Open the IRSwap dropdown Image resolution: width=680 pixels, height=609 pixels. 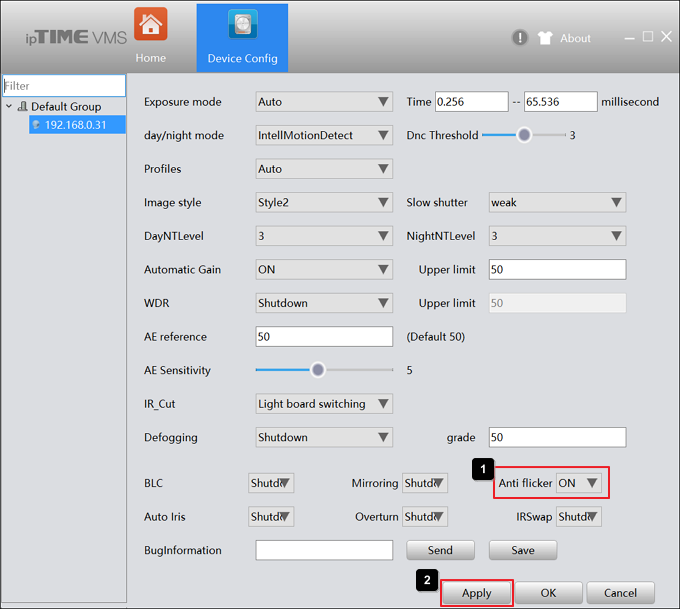coord(579,517)
